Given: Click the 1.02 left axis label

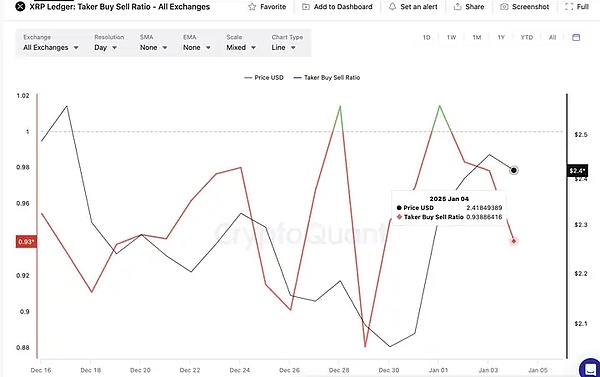Looking at the screenshot, I should [23, 96].
